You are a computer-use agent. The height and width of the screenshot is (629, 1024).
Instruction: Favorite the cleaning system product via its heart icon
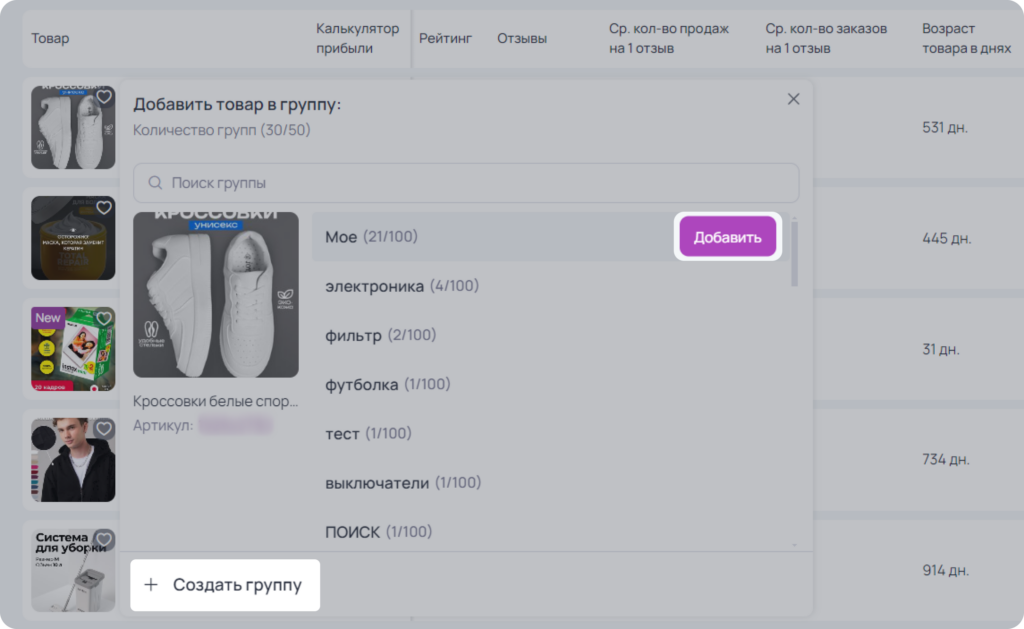tap(104, 540)
